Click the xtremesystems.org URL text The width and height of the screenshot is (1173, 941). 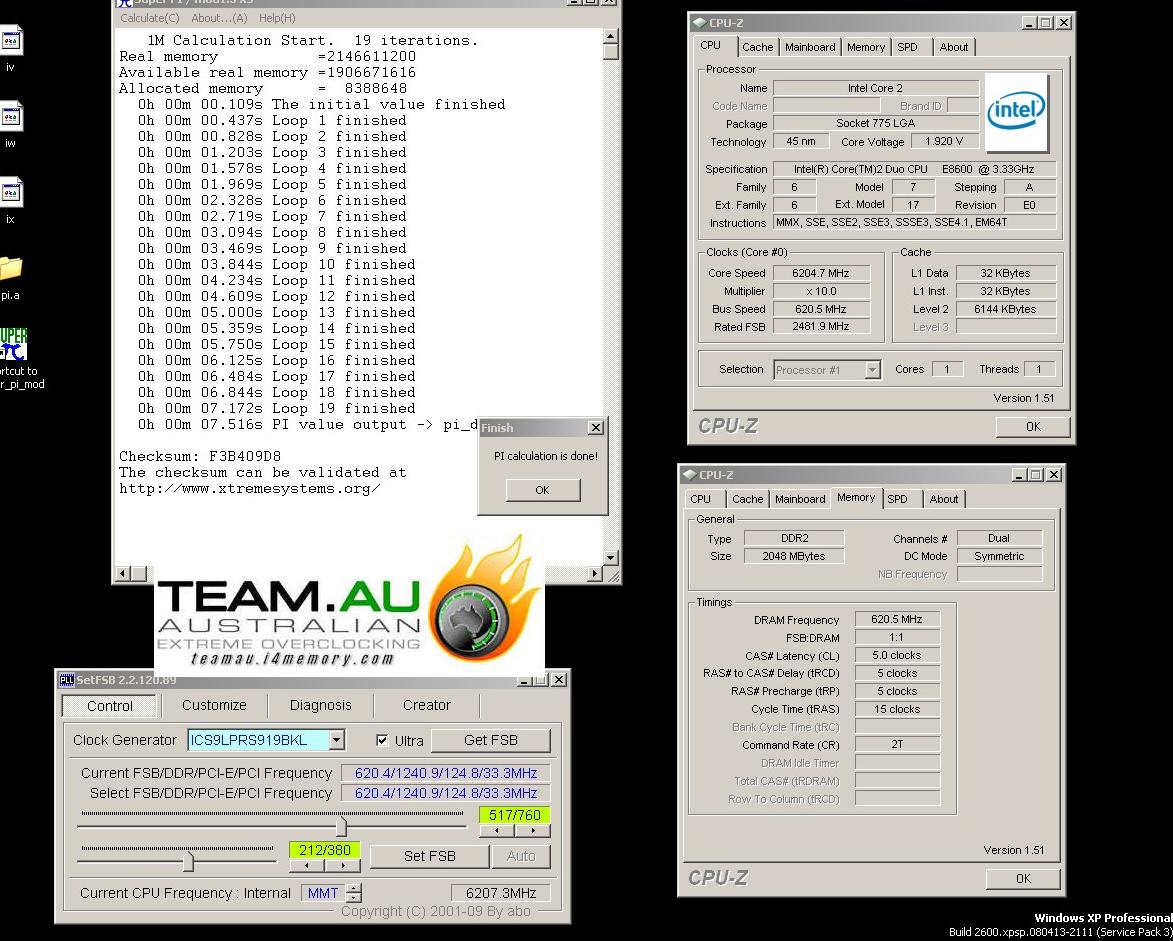pyautogui.click(x=250, y=488)
